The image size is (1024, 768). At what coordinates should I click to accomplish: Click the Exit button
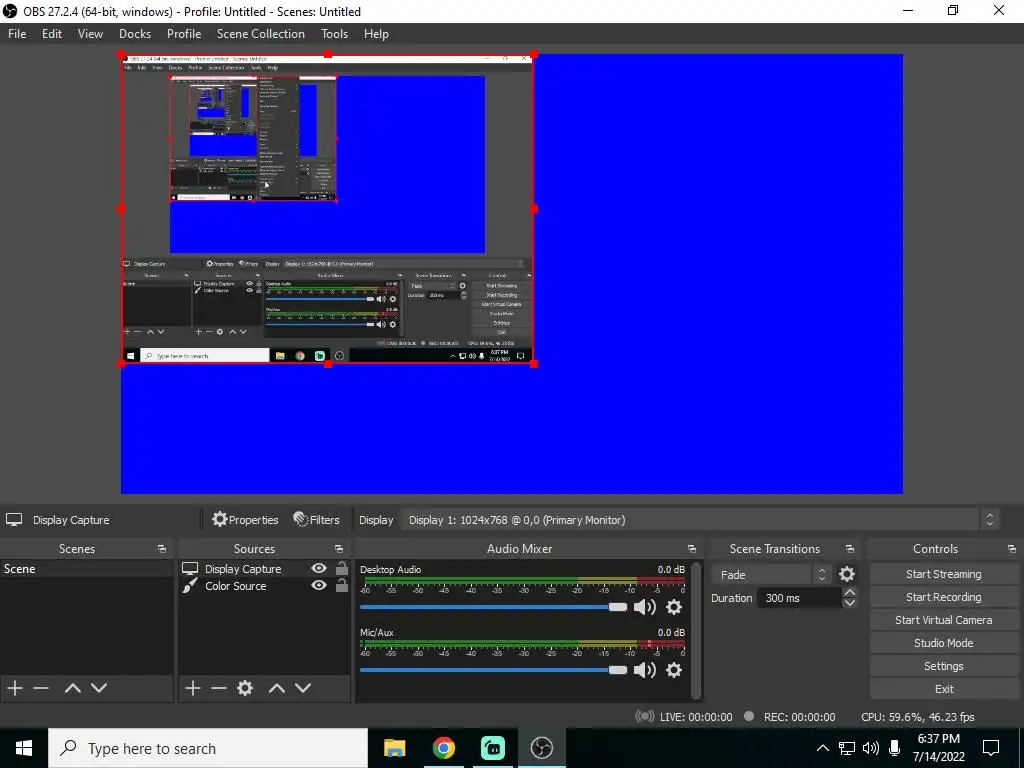[x=944, y=689]
